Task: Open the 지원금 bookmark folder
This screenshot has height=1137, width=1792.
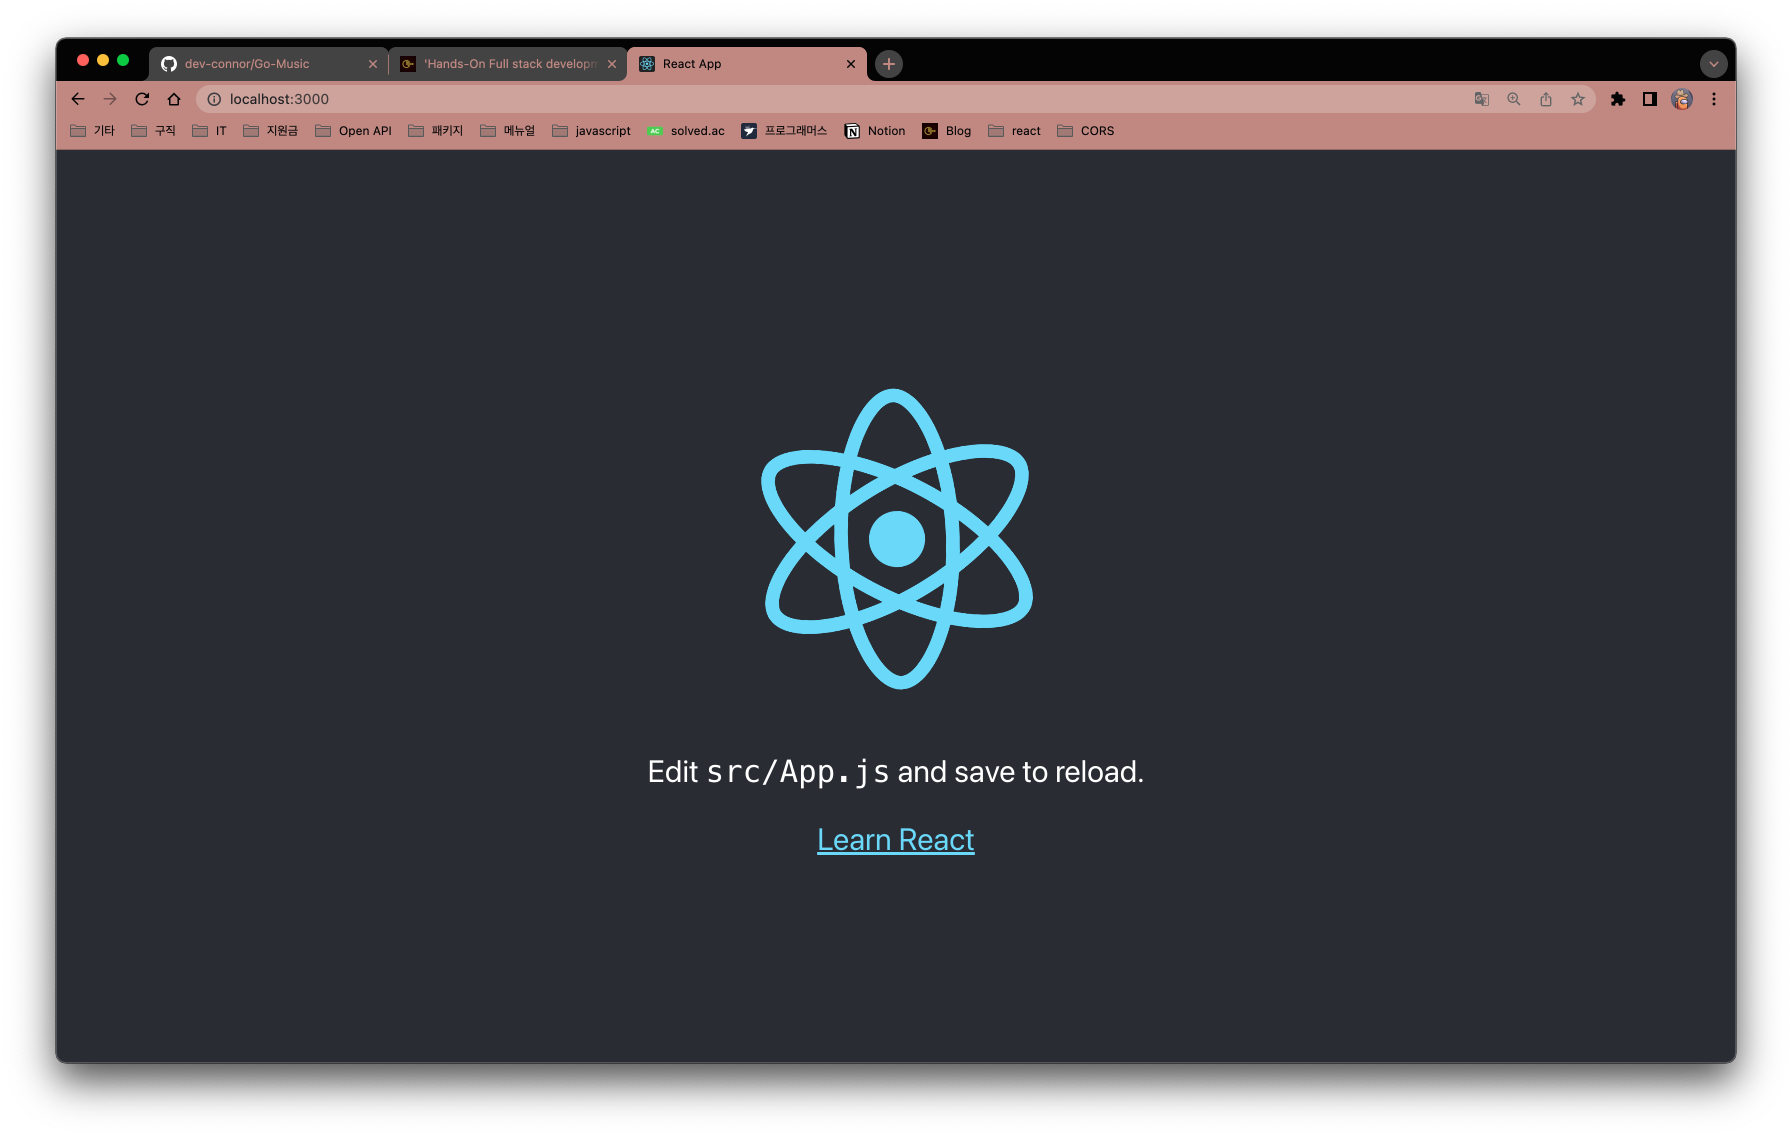Action: [x=271, y=131]
